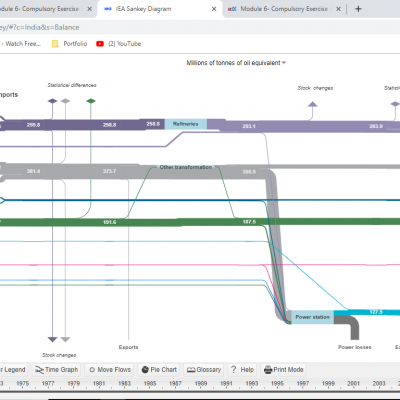Click the 355.5 coal flow value

(249, 172)
